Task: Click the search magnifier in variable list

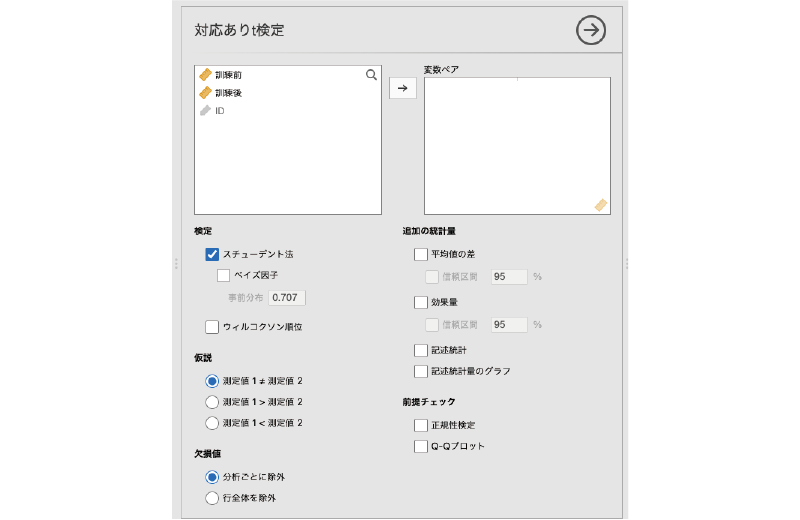Action: (371, 75)
